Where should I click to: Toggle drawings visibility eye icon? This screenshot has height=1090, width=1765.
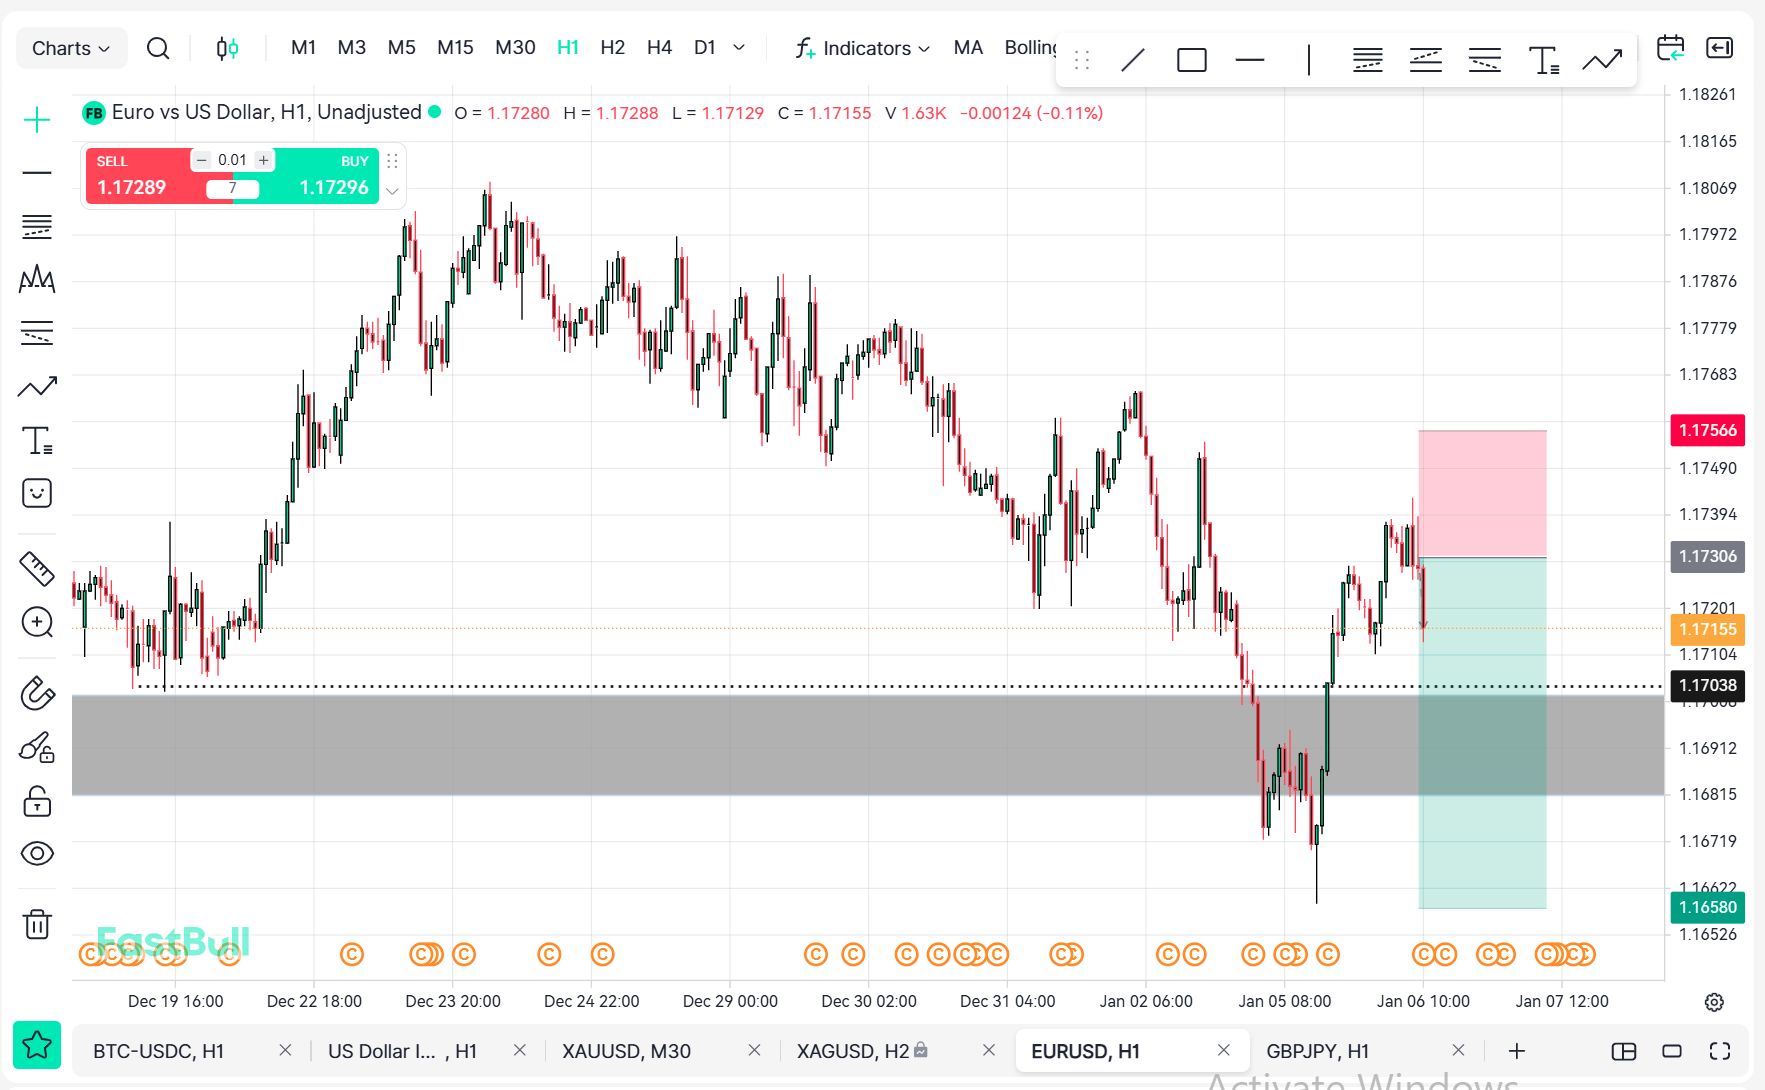coord(37,853)
